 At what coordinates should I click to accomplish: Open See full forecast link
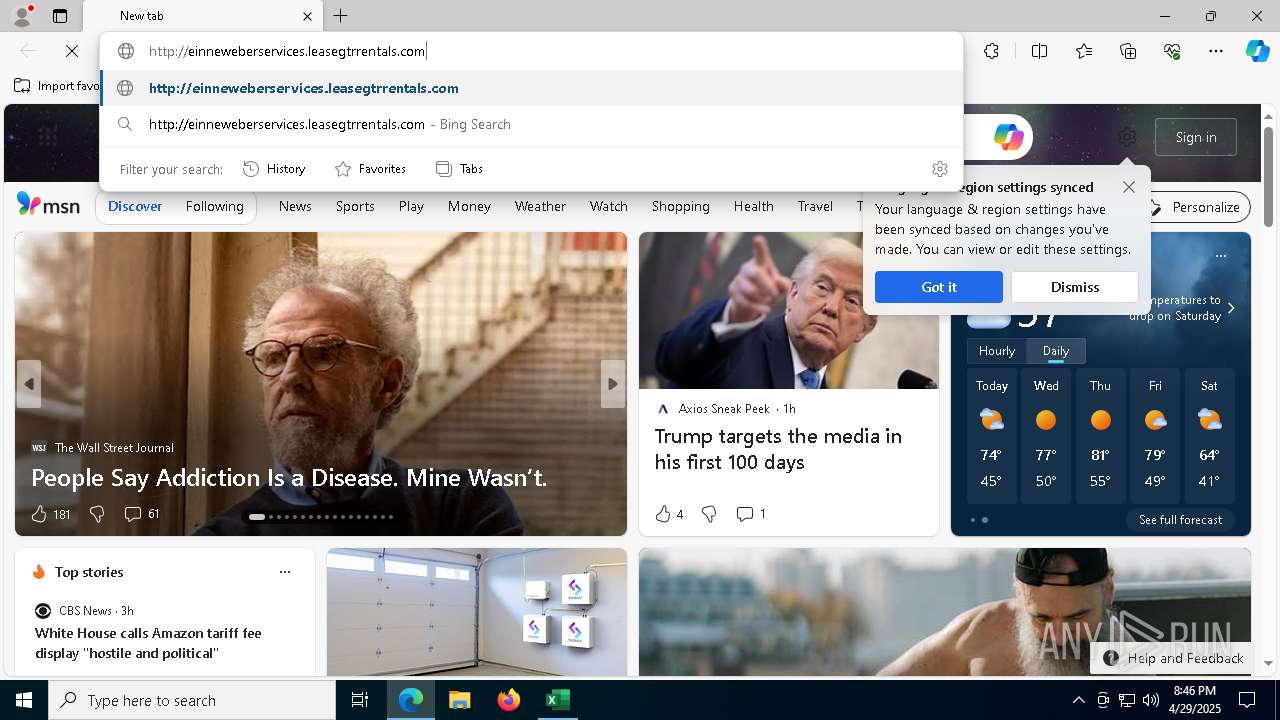1181,520
